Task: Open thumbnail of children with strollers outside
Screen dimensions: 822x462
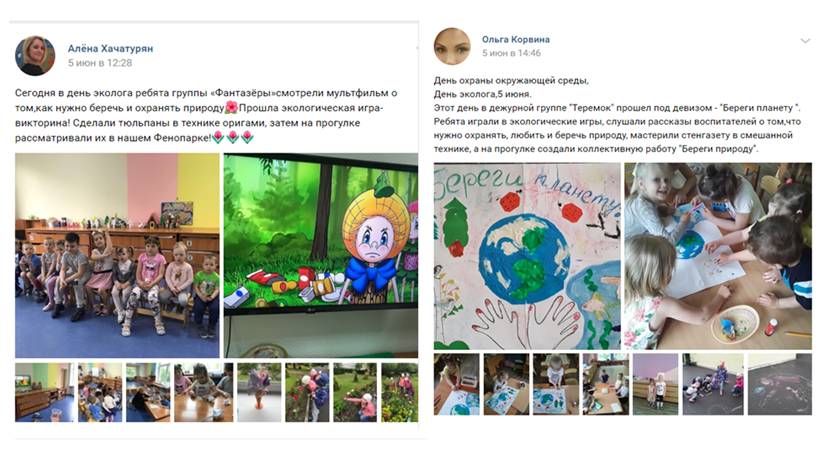Action: [713, 384]
